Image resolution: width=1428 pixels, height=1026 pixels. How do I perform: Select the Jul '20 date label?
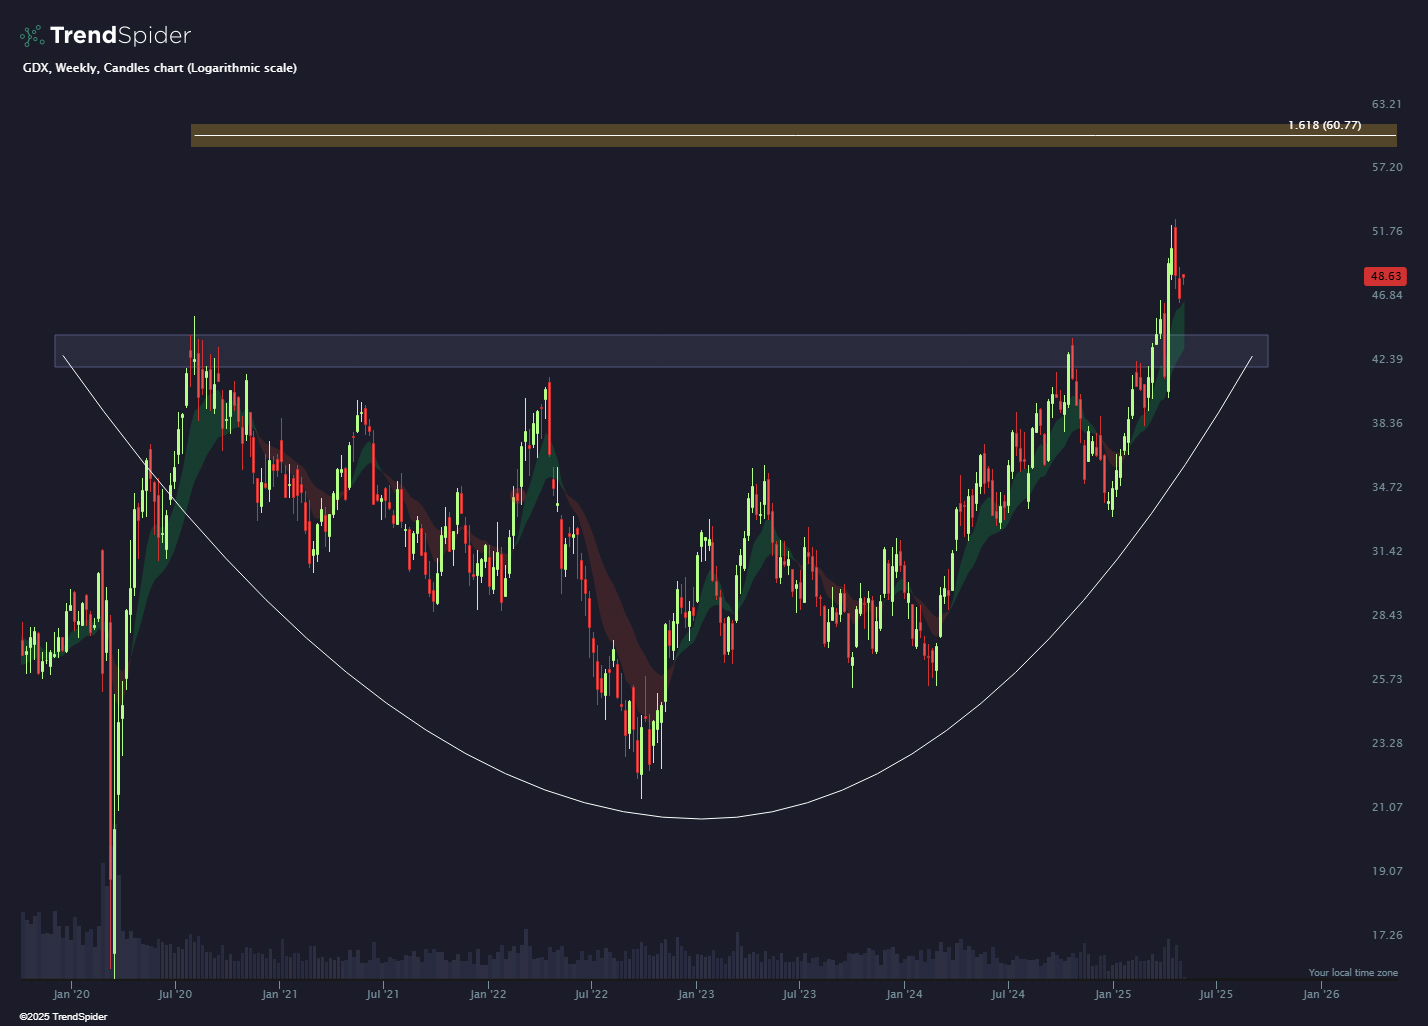pyautogui.click(x=175, y=994)
